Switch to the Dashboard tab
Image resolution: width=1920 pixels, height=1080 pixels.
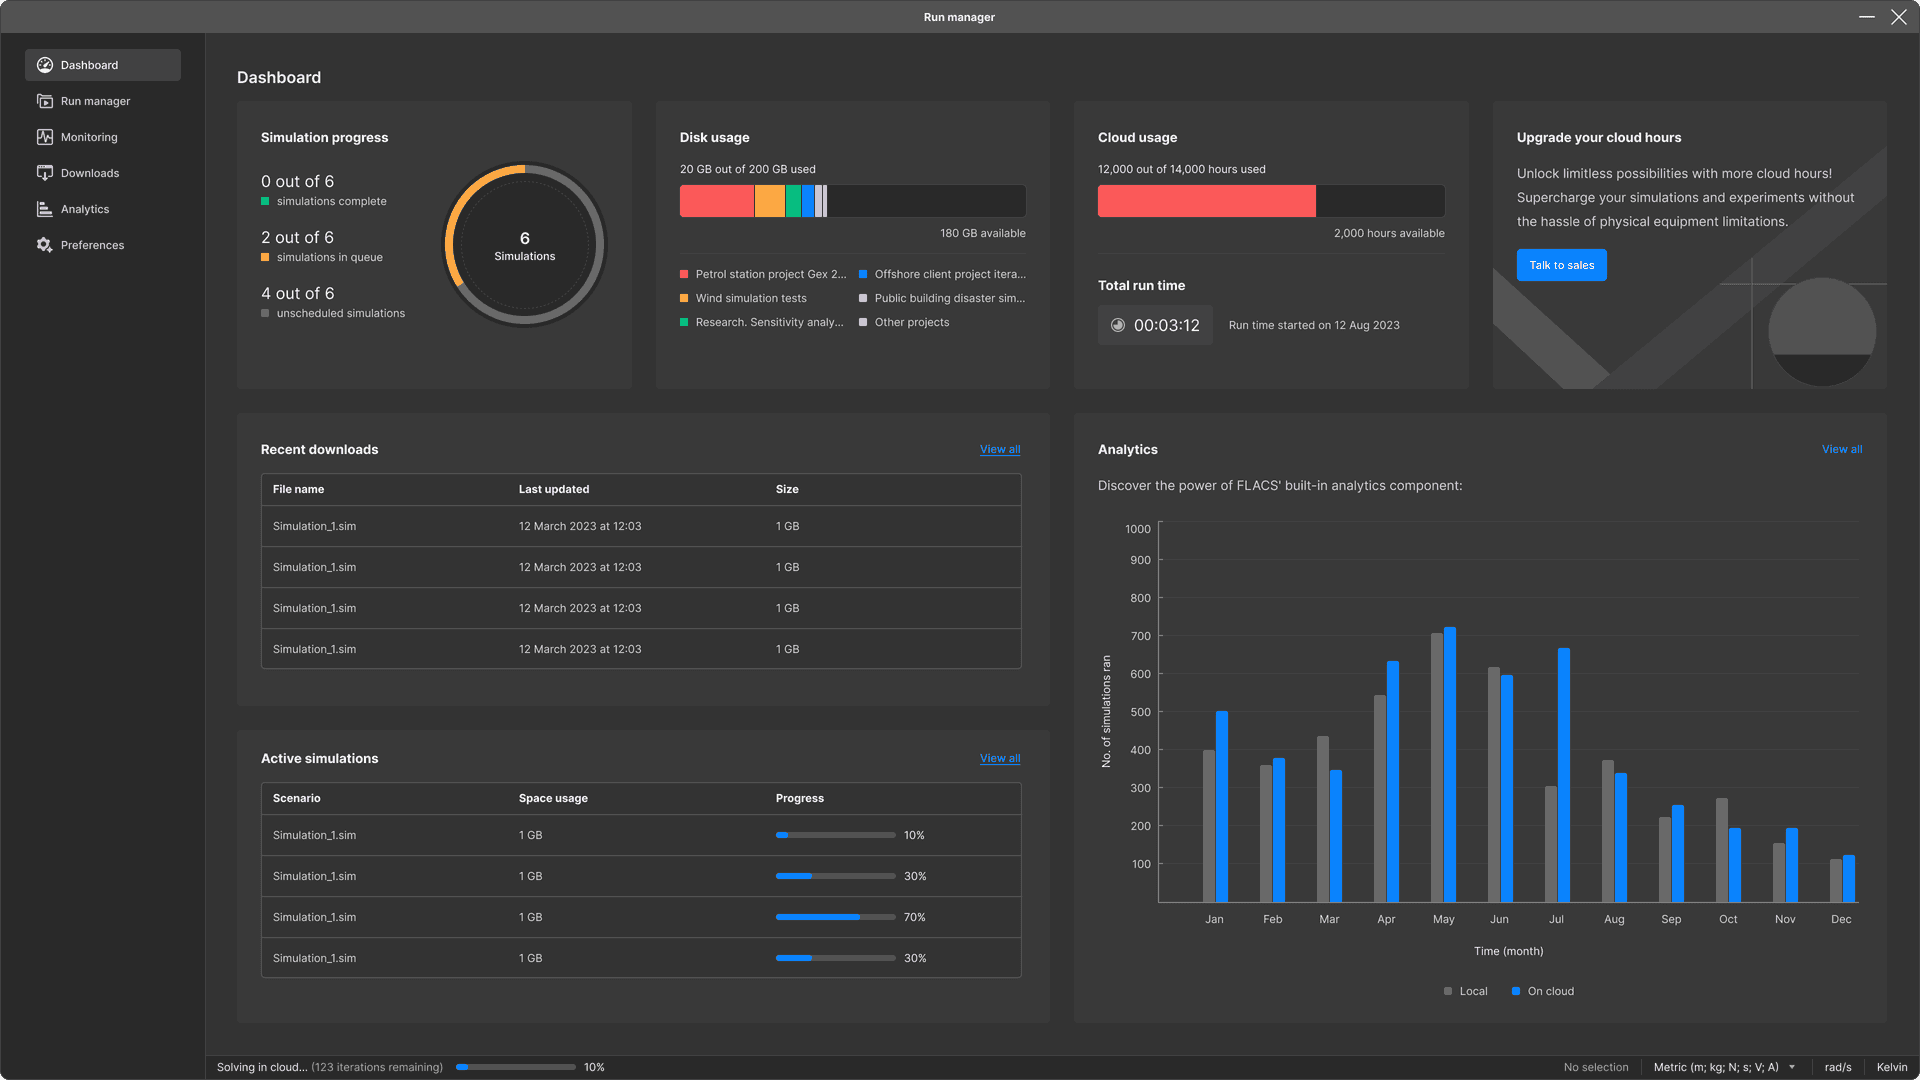(88, 64)
